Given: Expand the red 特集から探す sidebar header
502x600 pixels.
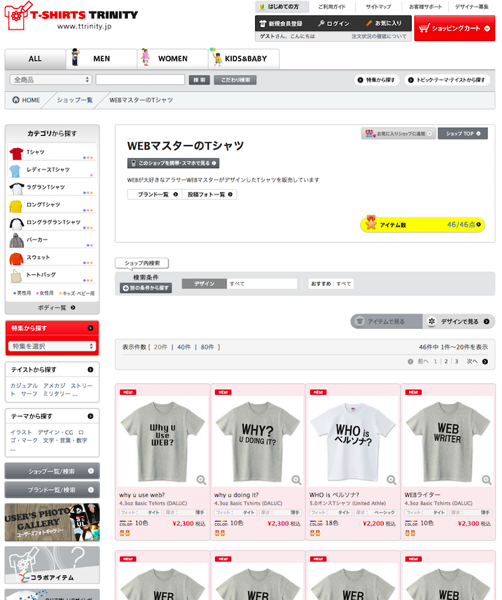Looking at the screenshot, I should 52,328.
